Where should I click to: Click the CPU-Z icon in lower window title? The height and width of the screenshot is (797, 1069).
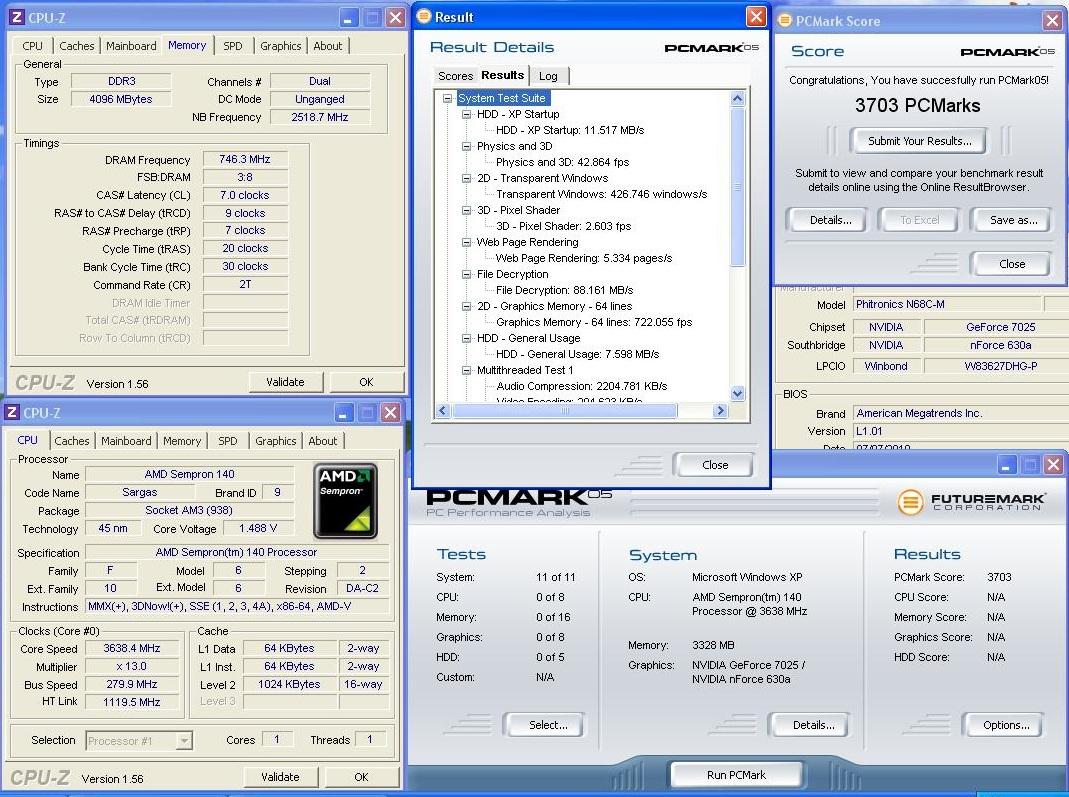coord(12,412)
